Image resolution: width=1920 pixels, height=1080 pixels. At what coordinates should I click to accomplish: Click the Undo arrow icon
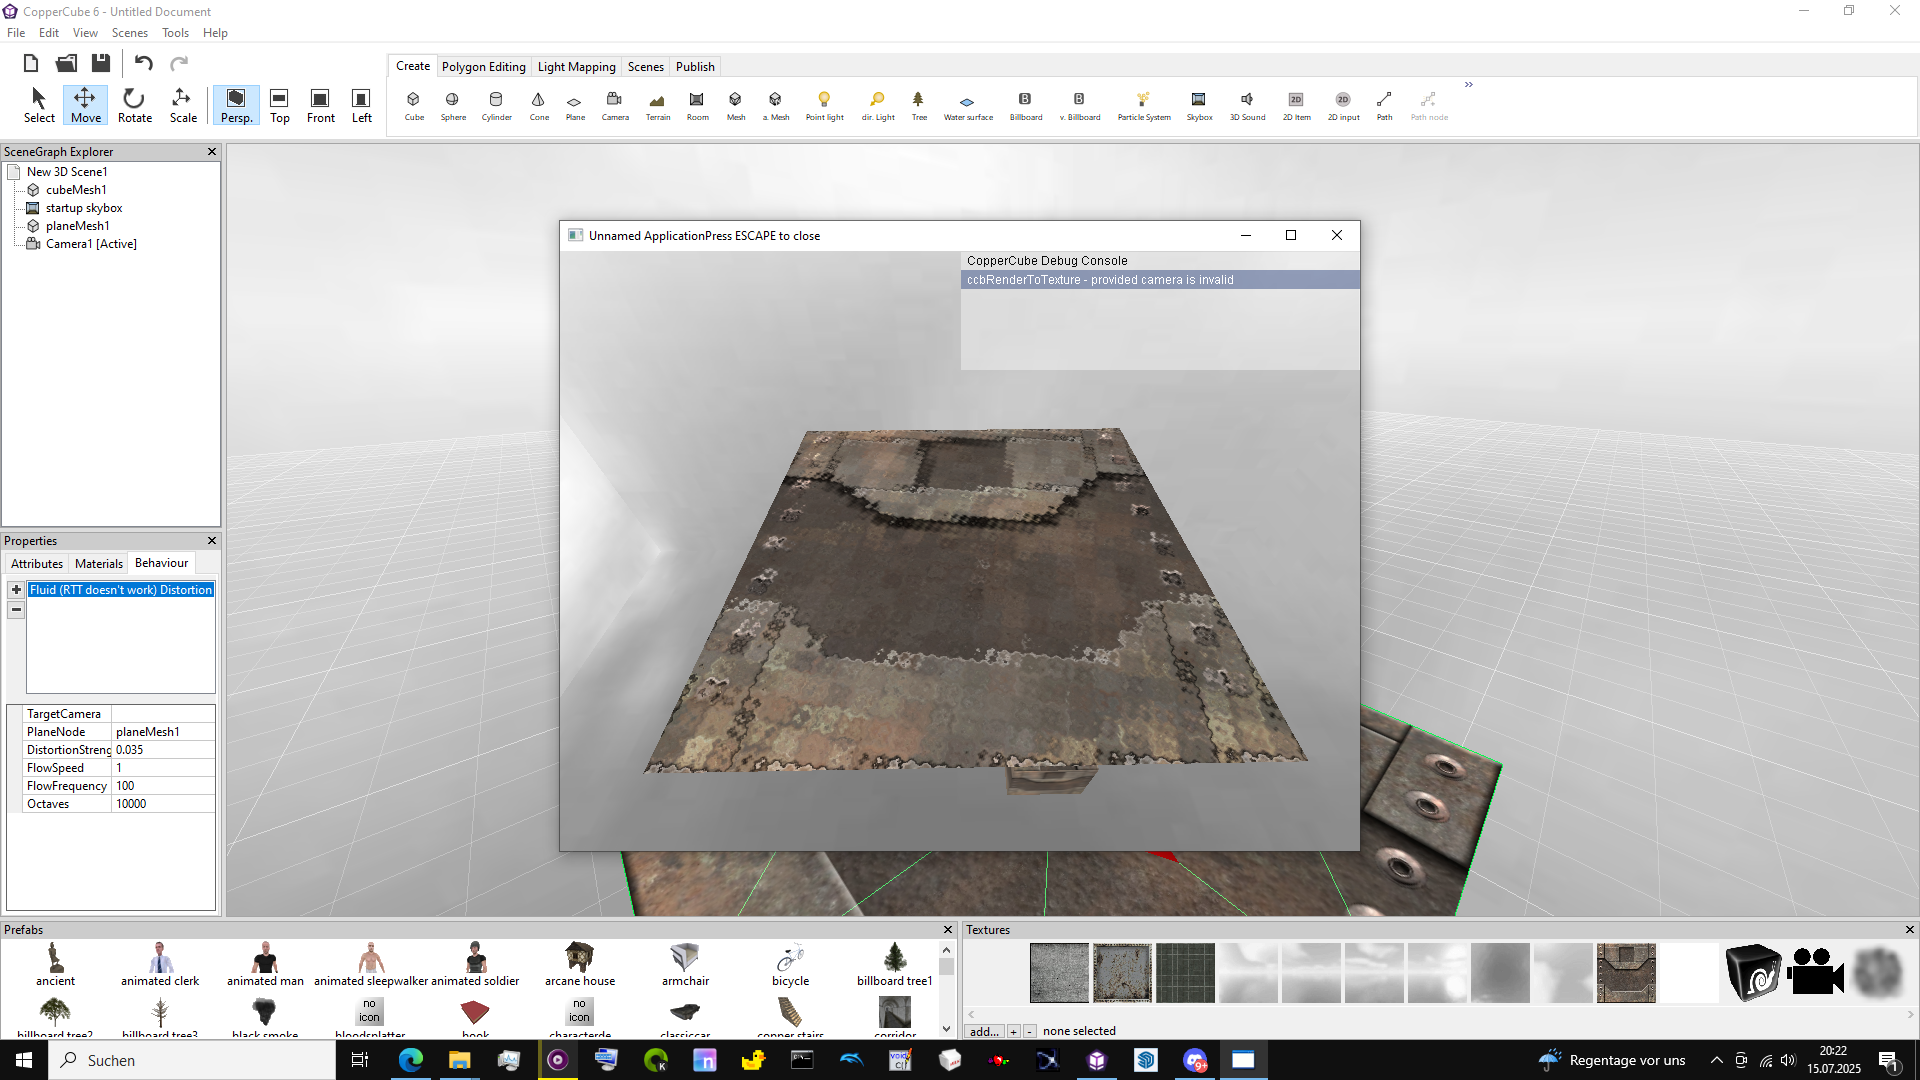pyautogui.click(x=144, y=63)
